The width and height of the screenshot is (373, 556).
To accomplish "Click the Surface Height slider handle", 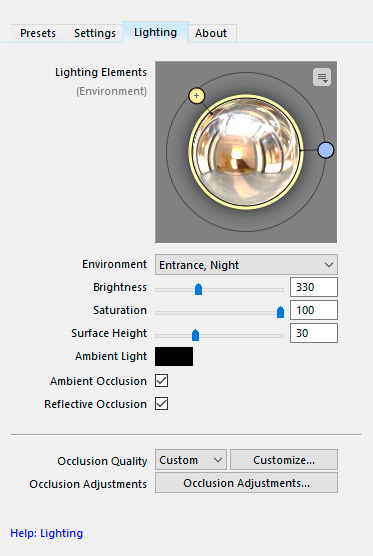I will coord(195,335).
